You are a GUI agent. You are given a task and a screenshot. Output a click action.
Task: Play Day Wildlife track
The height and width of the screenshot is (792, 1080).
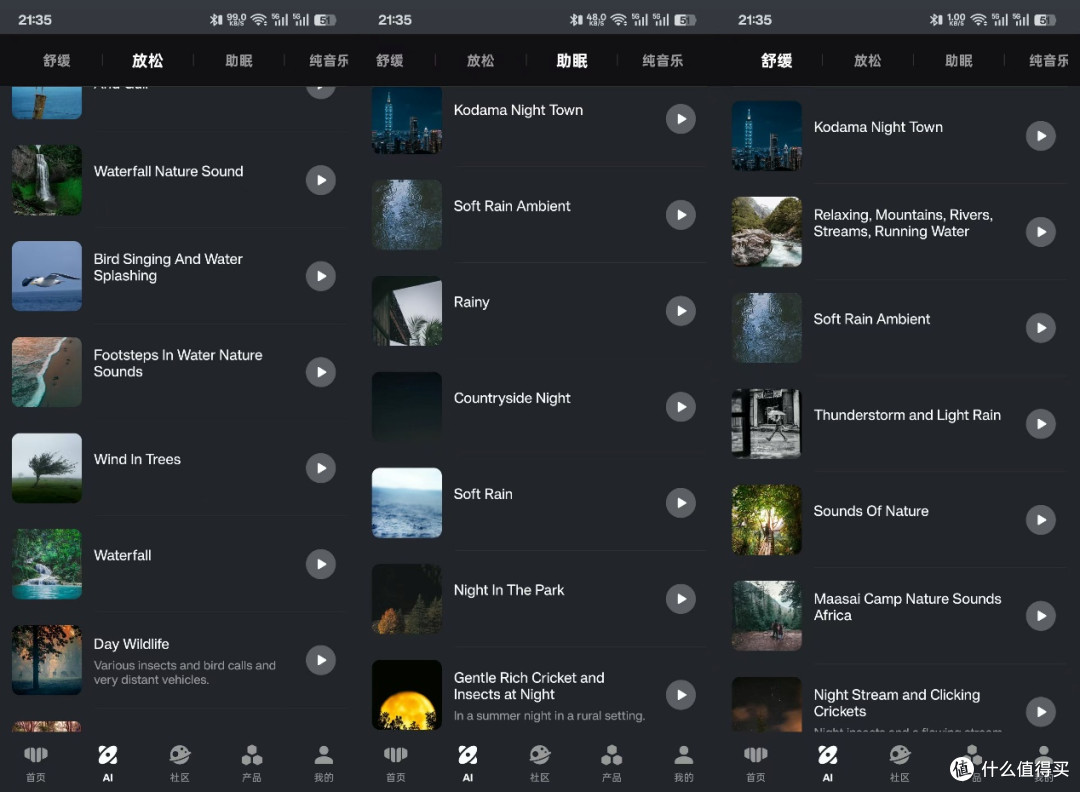pos(321,660)
